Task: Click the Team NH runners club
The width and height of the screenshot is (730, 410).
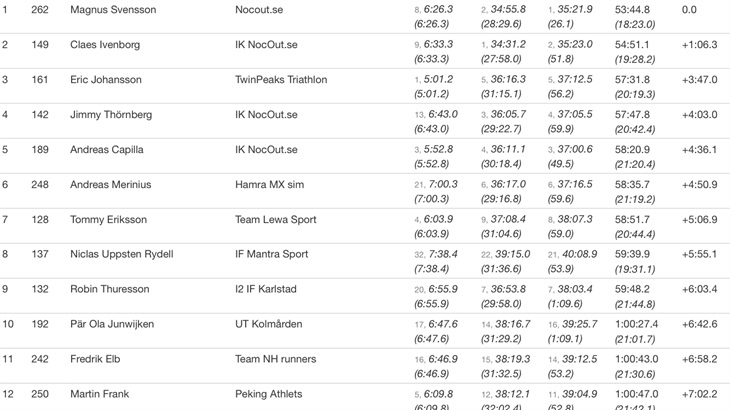Action: (x=275, y=360)
